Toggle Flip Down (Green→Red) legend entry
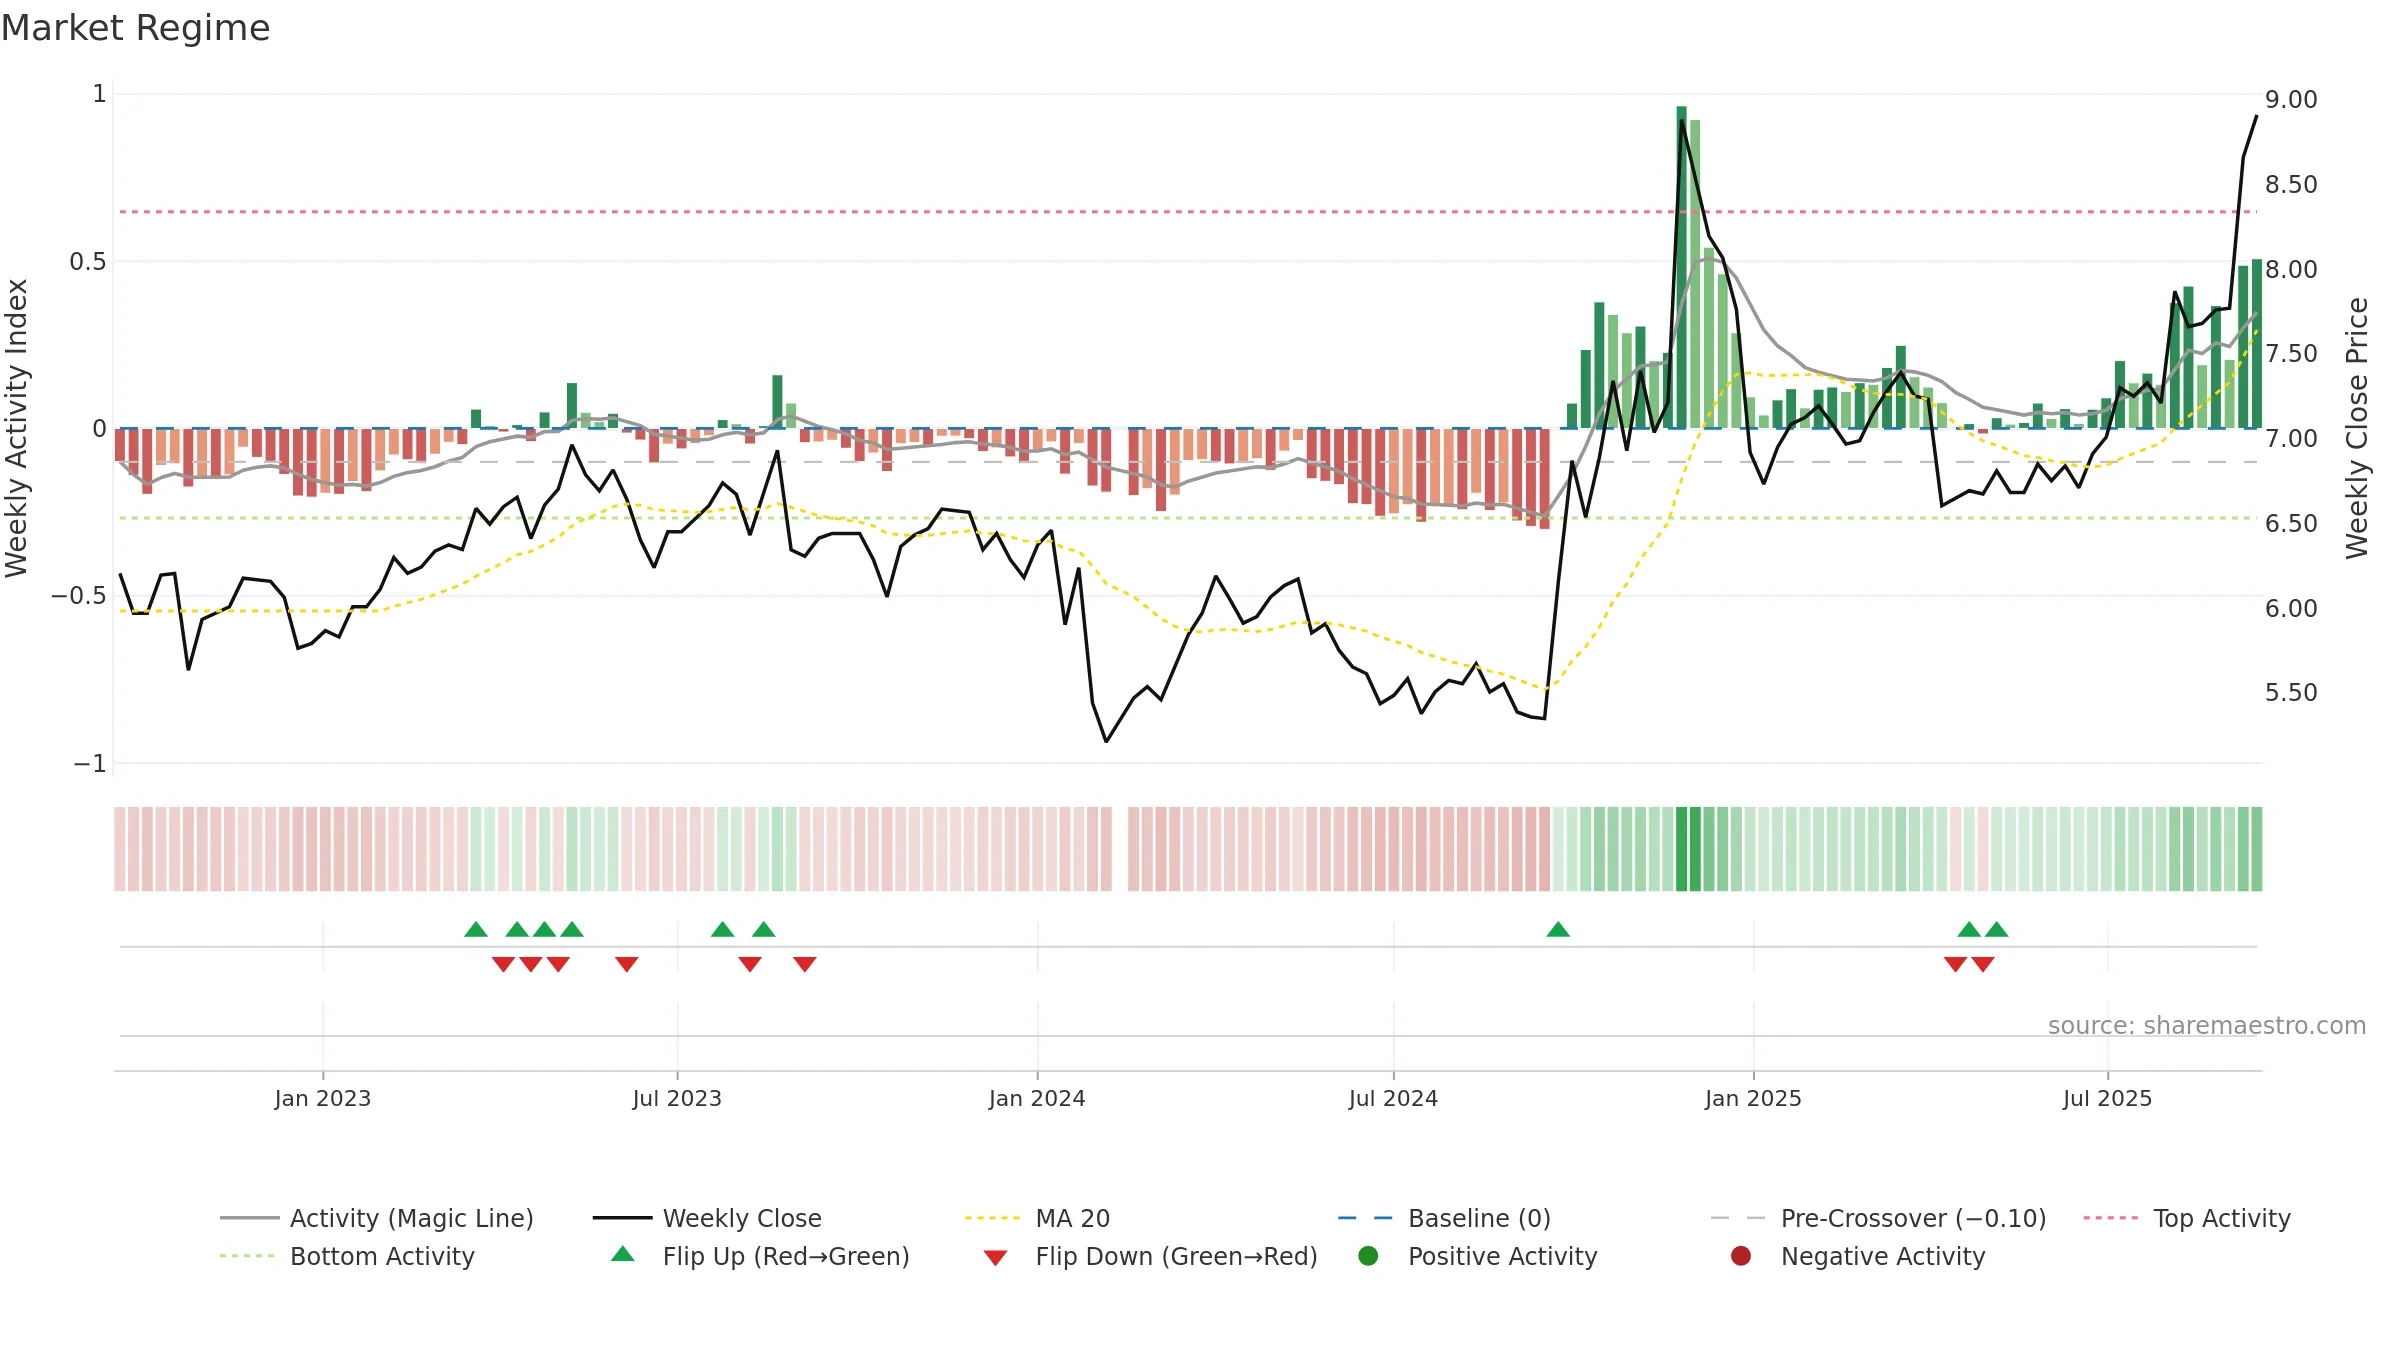 pos(1150,1256)
